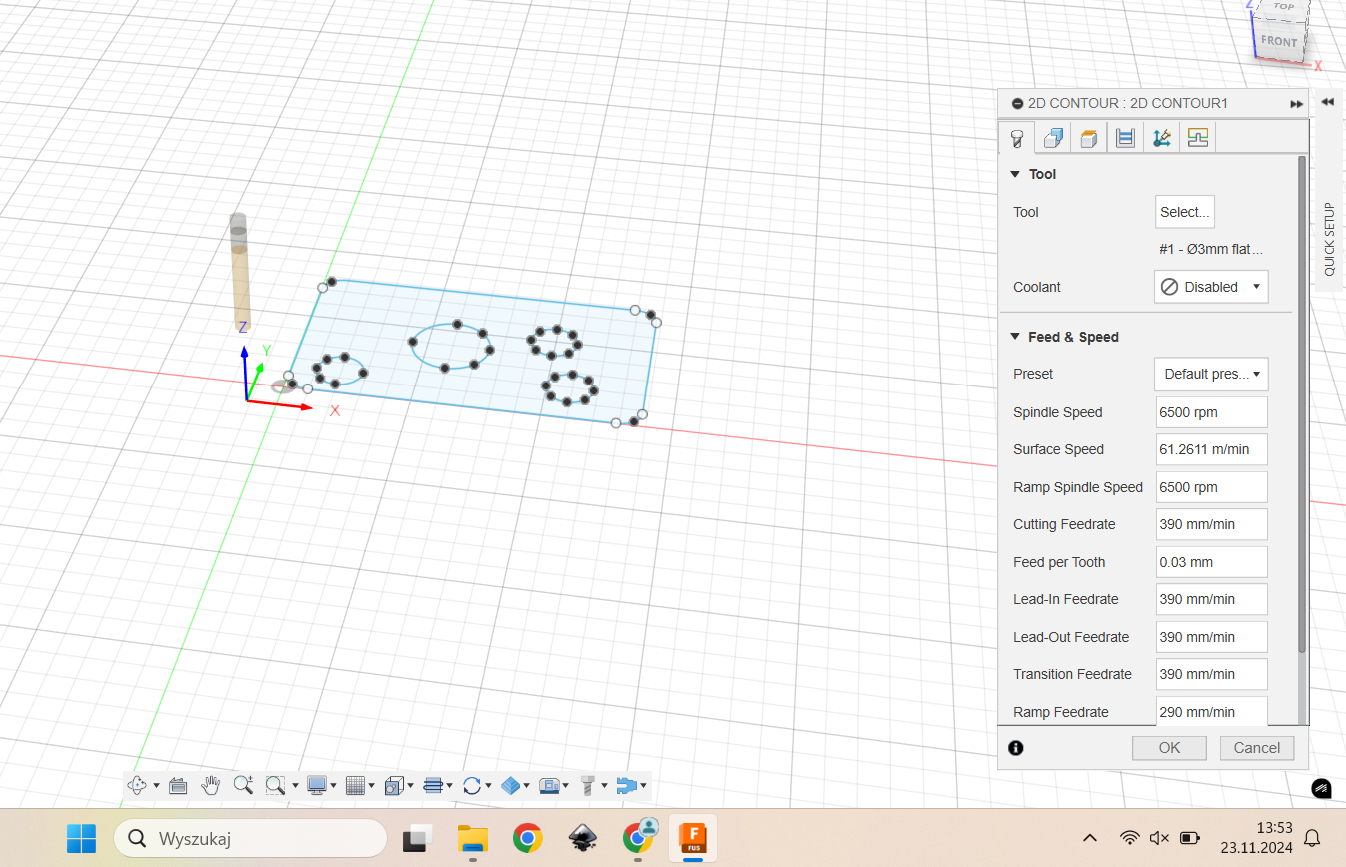Open Display Settings monitor icon

pyautogui.click(x=317, y=785)
